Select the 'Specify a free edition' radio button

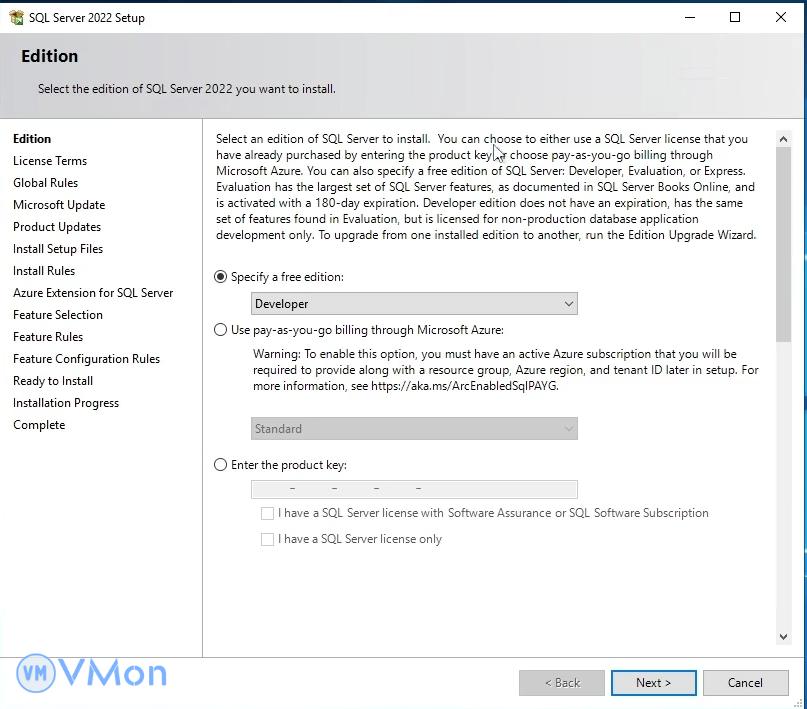click(221, 277)
